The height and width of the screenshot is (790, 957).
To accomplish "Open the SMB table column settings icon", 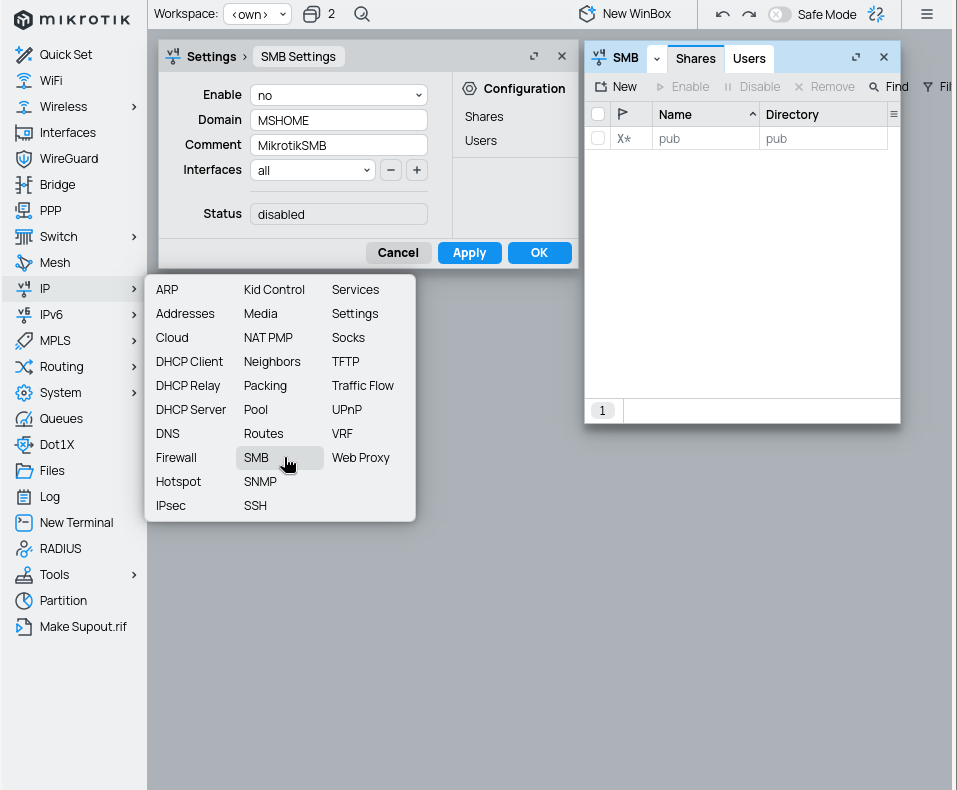I will [x=894, y=114].
